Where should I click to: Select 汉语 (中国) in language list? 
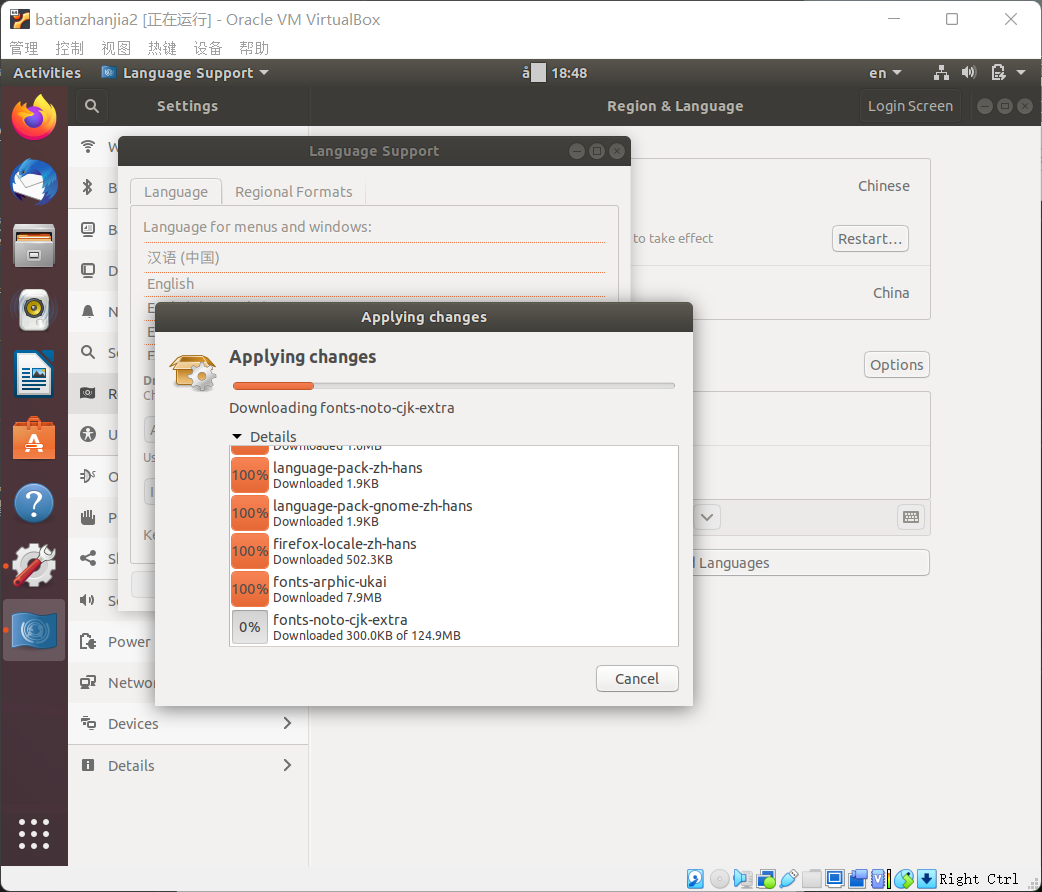pos(375,258)
